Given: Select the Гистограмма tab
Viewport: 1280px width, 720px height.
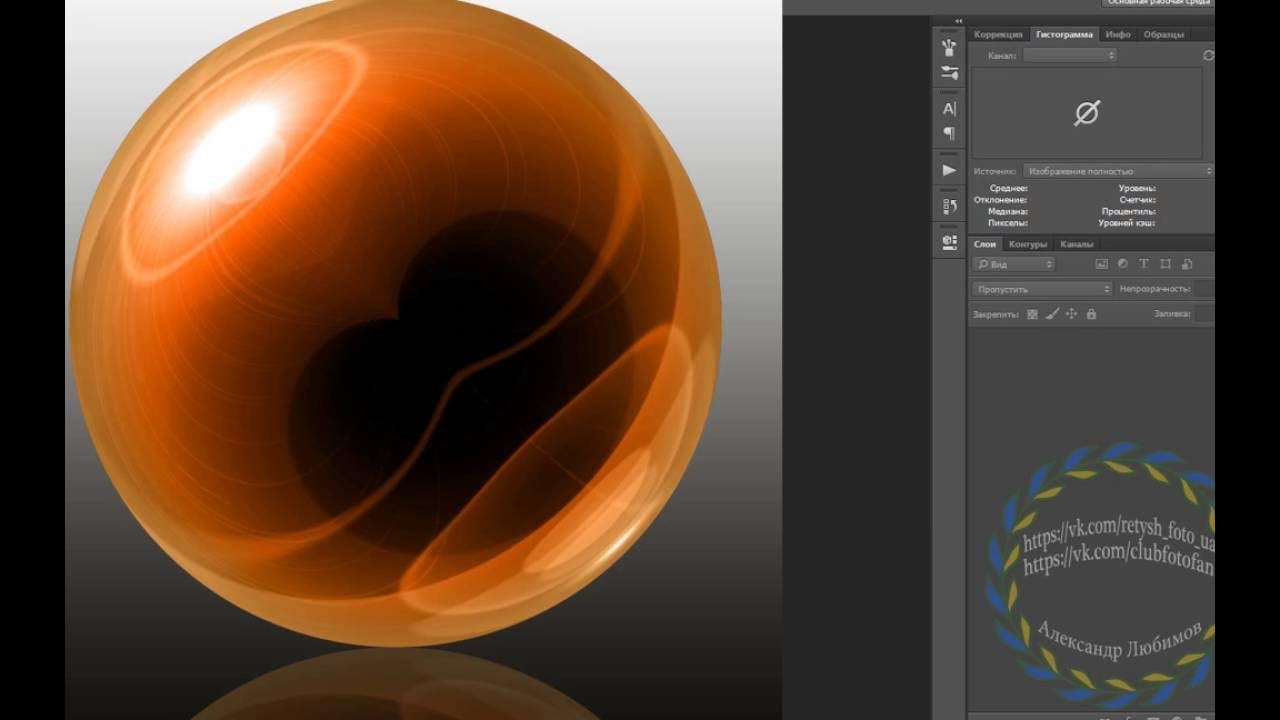Looking at the screenshot, I should coord(1064,34).
